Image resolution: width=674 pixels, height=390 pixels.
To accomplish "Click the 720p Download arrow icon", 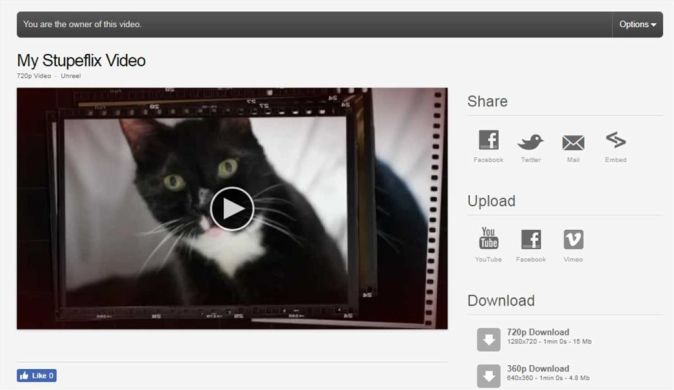I will 489,339.
